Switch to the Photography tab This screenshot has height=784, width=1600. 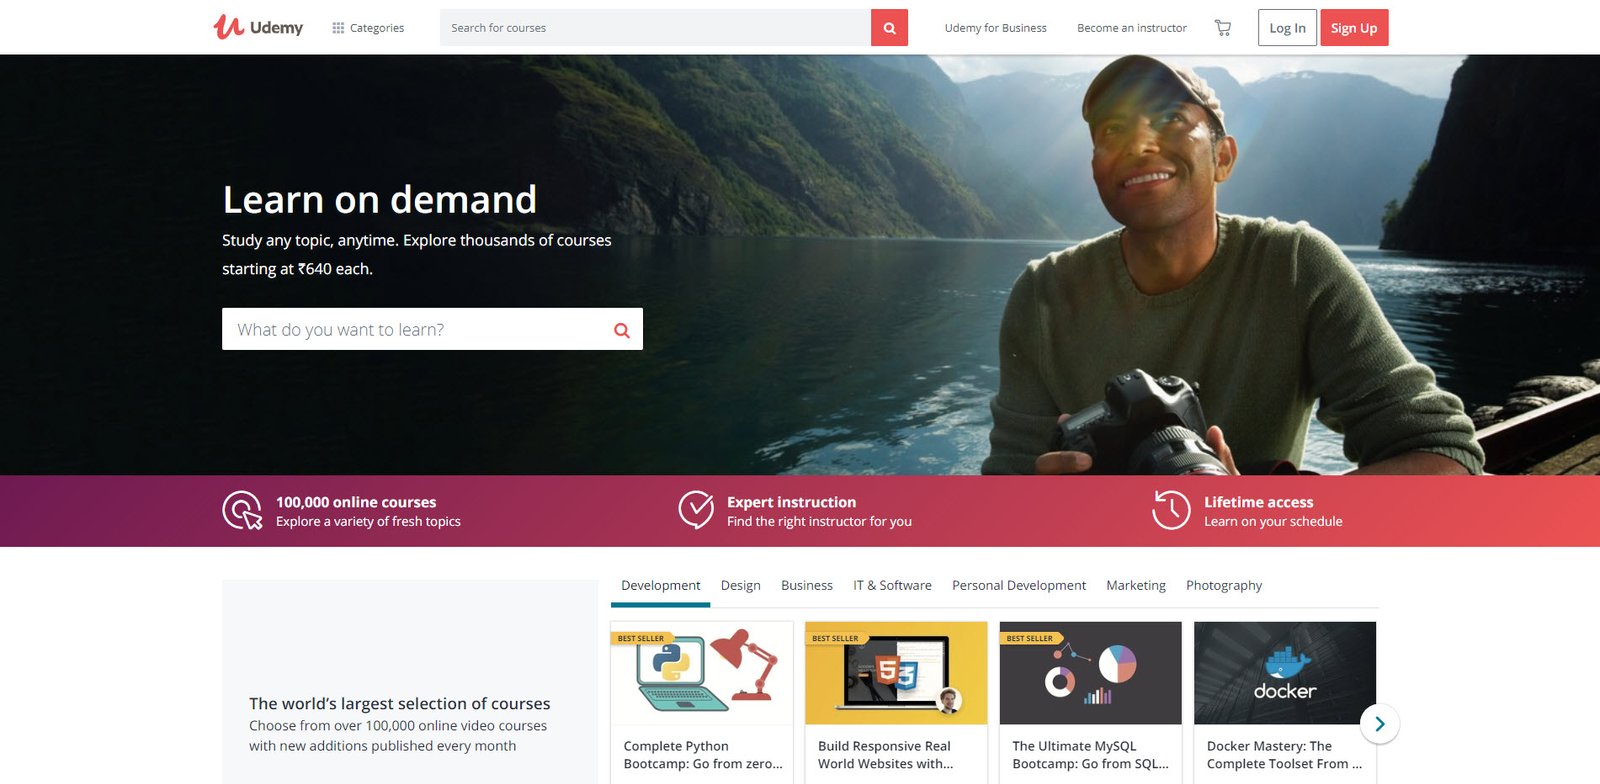click(x=1224, y=585)
